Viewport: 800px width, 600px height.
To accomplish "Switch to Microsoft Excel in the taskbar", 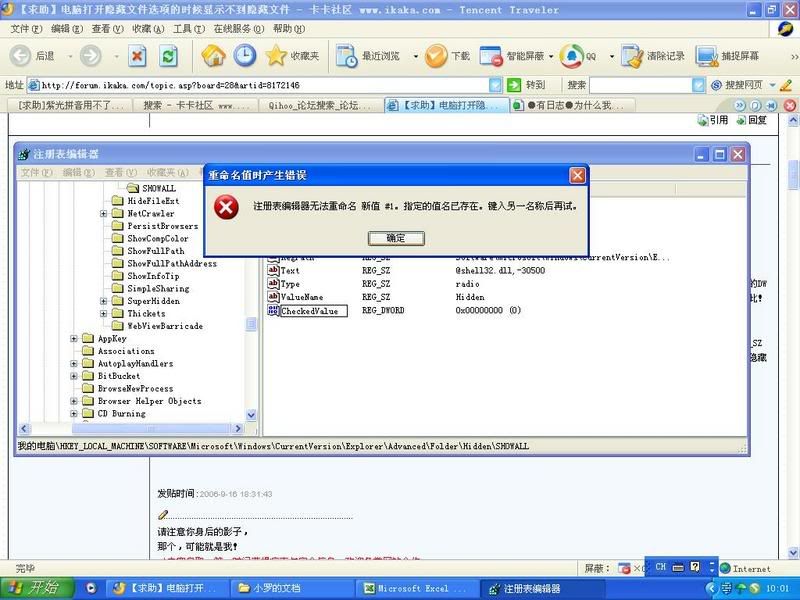I will tap(412, 589).
